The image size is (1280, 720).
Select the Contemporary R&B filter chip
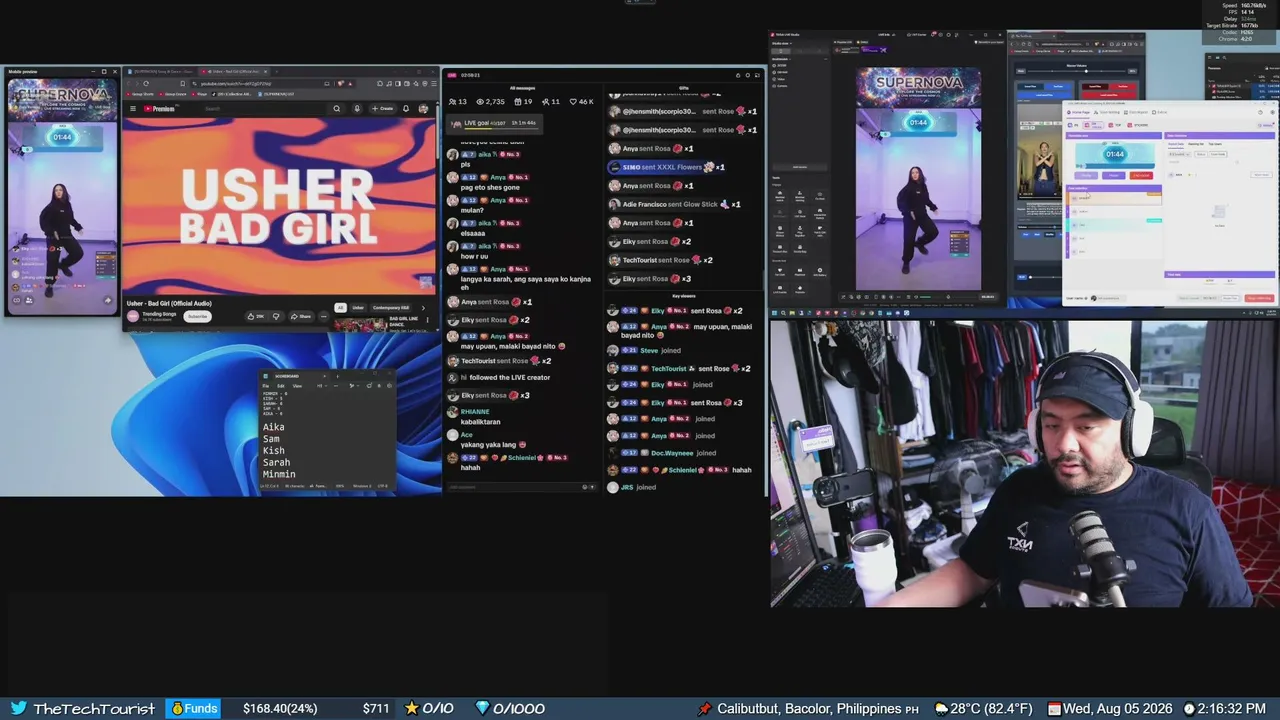click(x=391, y=308)
